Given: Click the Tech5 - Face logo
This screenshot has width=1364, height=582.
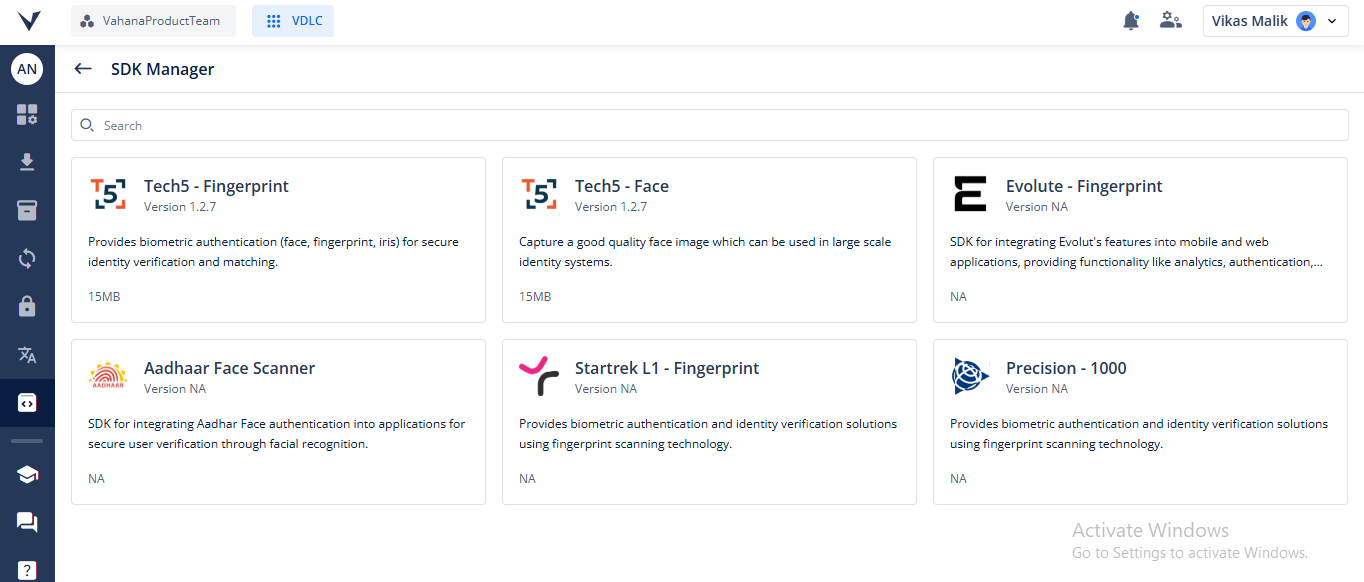Looking at the screenshot, I should pyautogui.click(x=539, y=194).
